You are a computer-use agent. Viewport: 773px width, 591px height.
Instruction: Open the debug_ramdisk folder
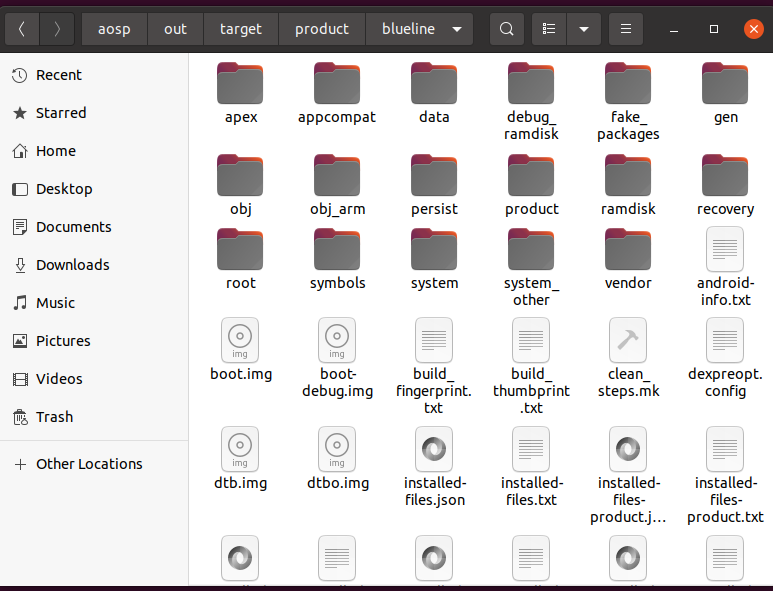click(x=531, y=83)
